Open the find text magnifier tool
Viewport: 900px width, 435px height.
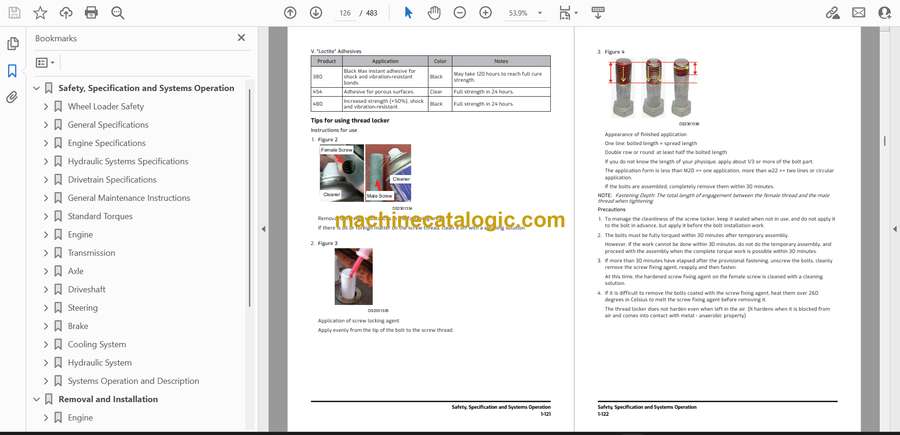[118, 13]
